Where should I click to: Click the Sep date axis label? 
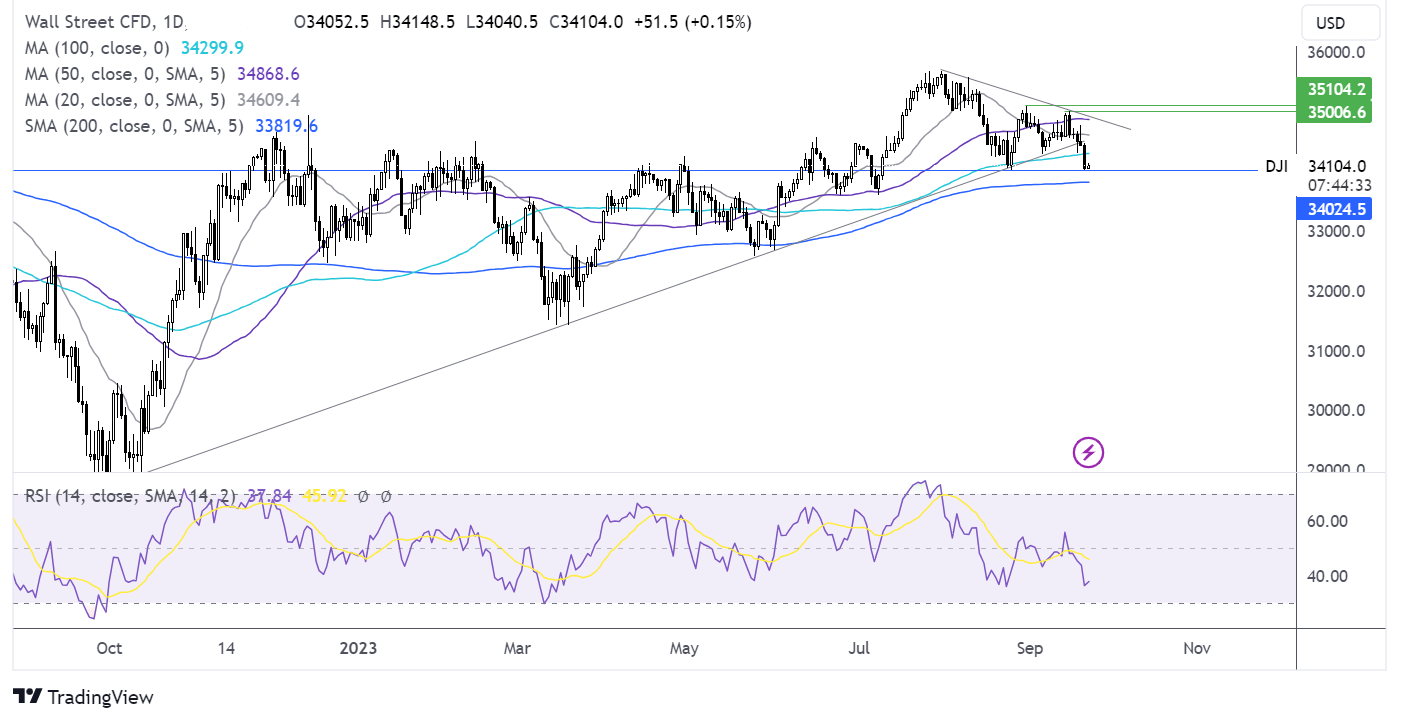(1030, 648)
